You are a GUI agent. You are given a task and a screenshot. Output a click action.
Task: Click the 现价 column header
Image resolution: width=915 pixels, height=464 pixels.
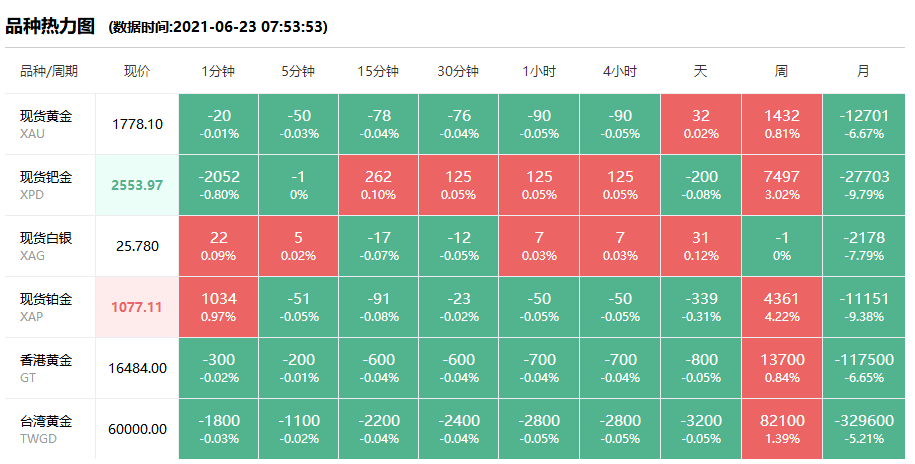pyautogui.click(x=137, y=72)
